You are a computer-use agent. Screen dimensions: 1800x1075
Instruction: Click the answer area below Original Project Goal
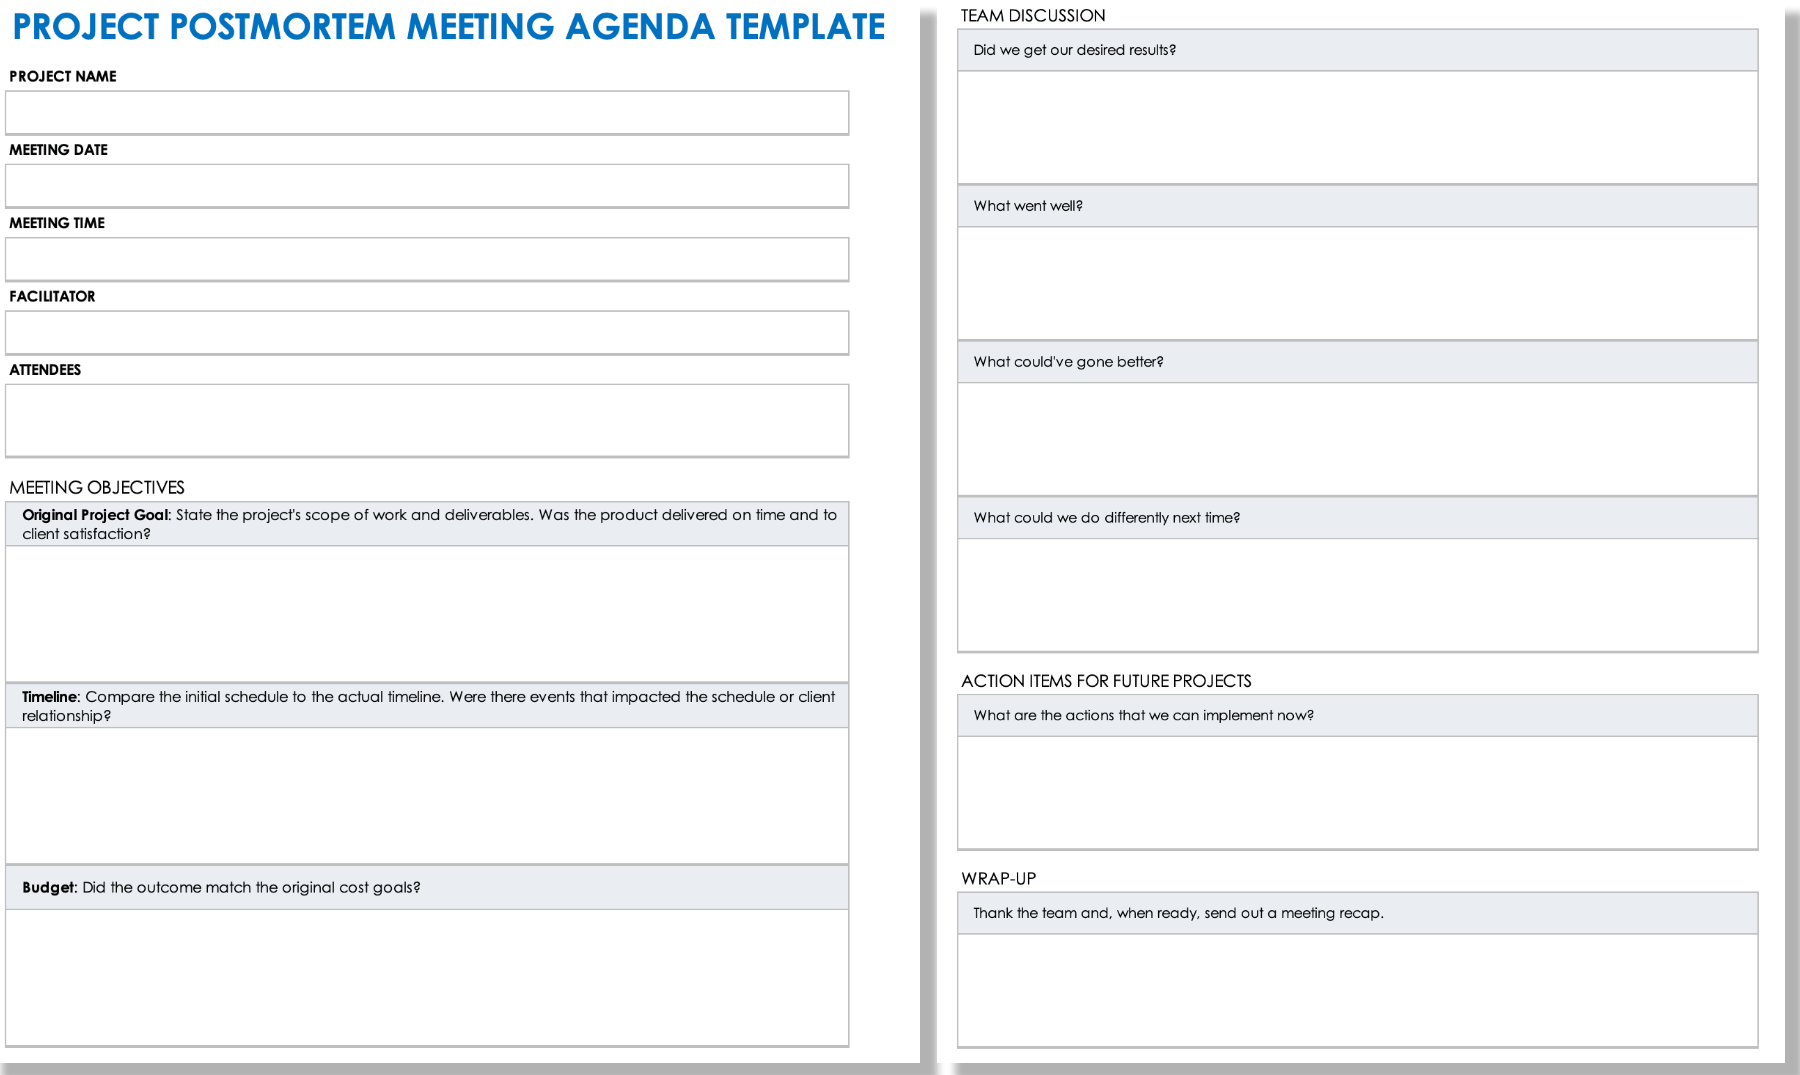pyautogui.click(x=427, y=613)
